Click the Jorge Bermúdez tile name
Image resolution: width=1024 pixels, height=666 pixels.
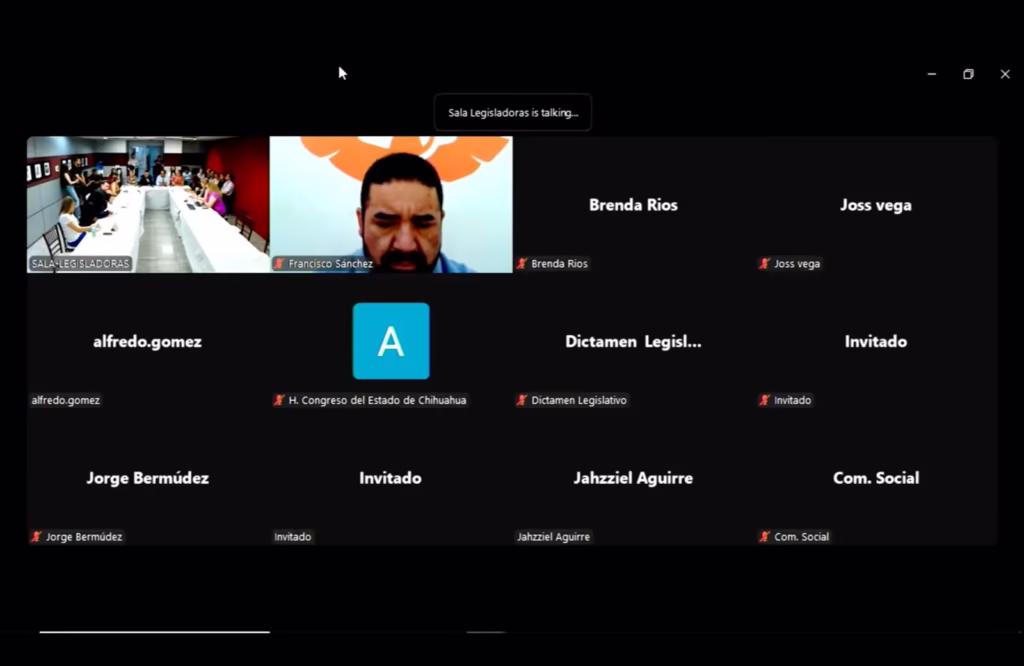[x=148, y=478]
